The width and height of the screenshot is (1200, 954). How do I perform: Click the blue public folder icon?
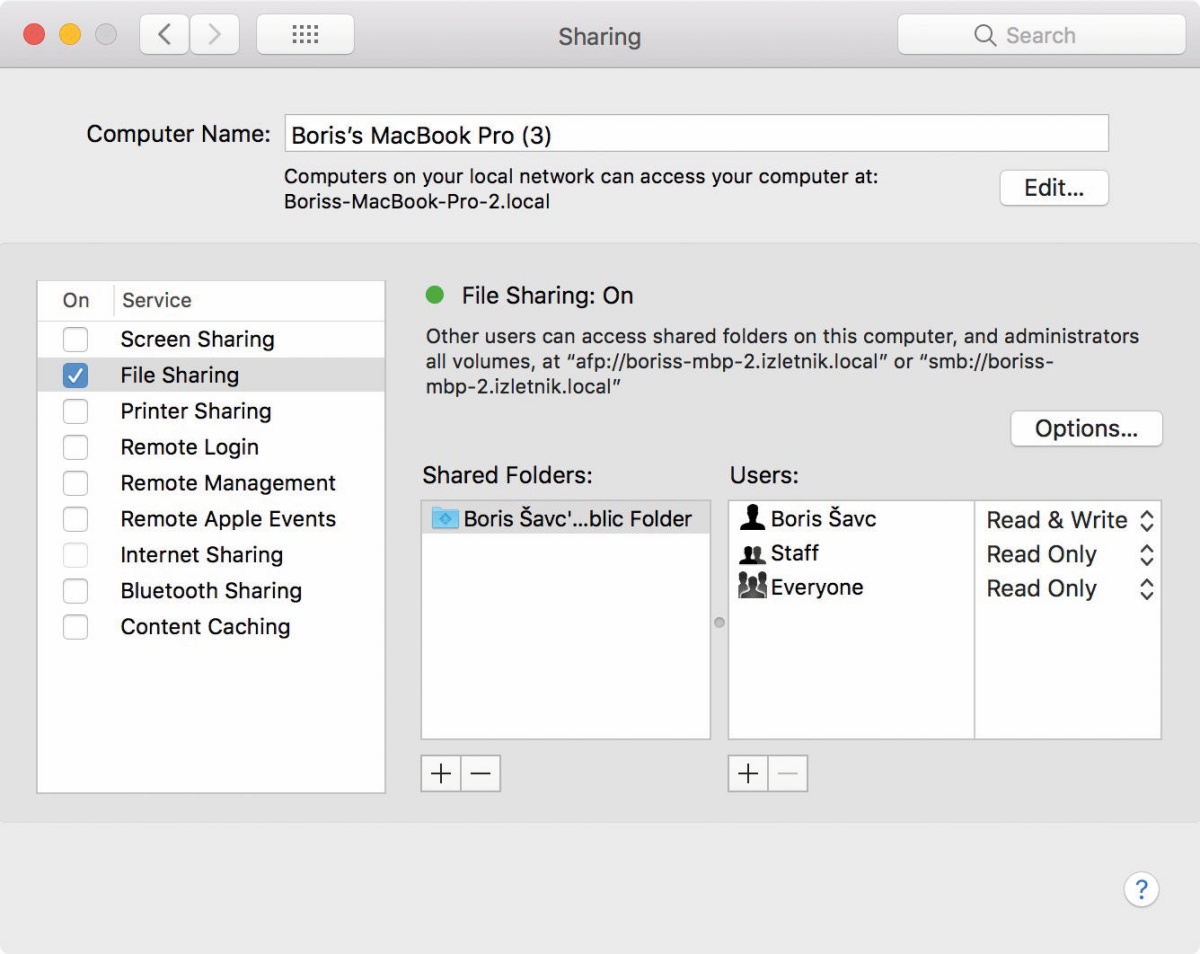pyautogui.click(x=445, y=518)
